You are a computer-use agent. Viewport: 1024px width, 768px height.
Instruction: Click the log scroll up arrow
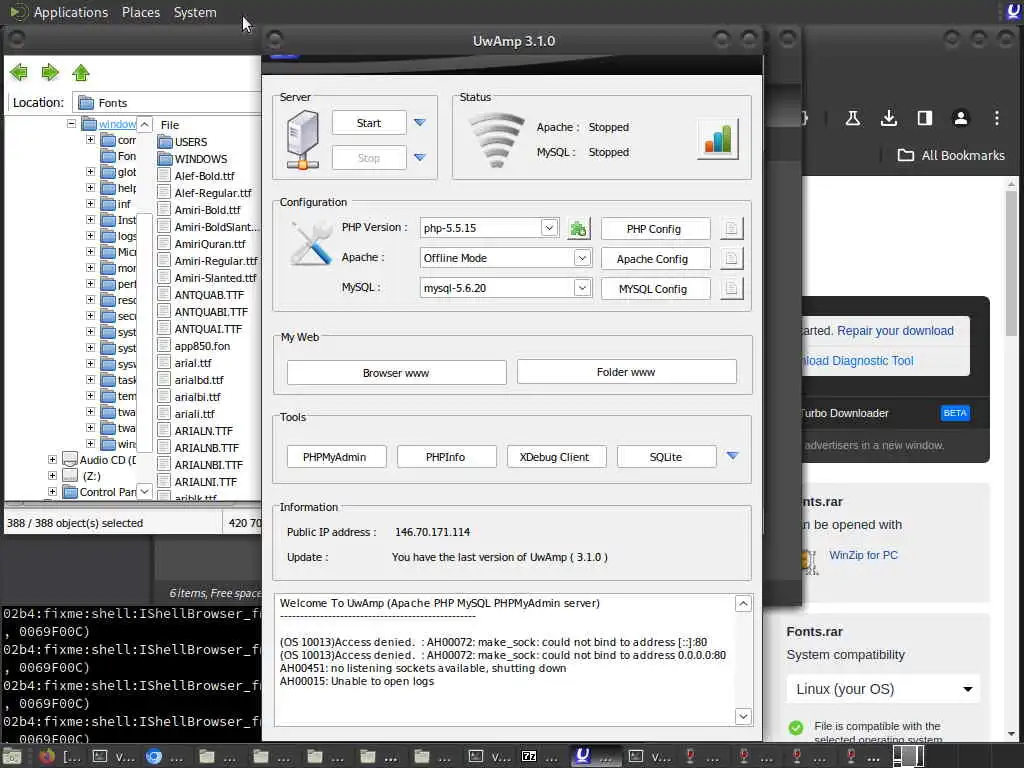pos(743,604)
